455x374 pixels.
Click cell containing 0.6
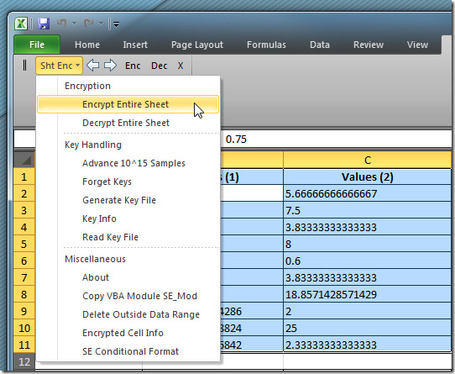[x=367, y=261]
